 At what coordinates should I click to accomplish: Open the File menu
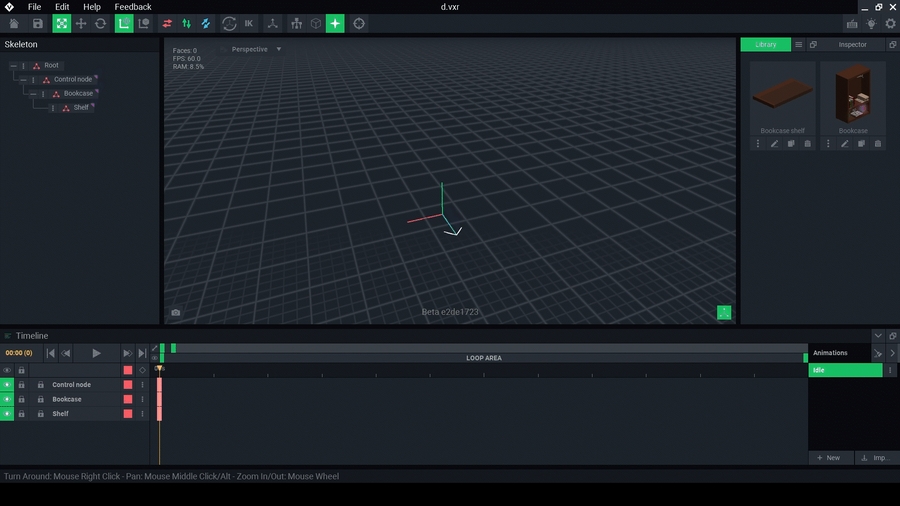pyautogui.click(x=34, y=7)
